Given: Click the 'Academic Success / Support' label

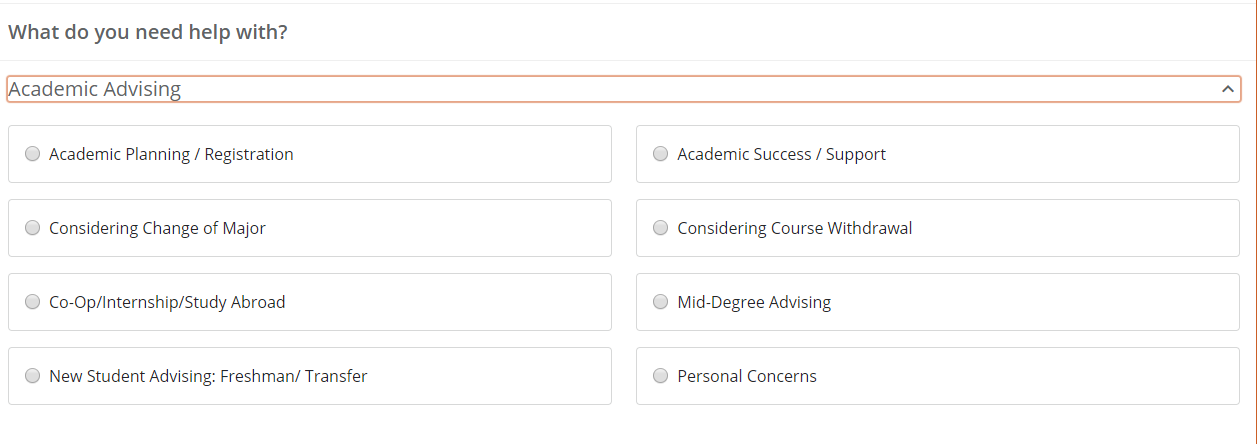Looking at the screenshot, I should pos(781,154).
